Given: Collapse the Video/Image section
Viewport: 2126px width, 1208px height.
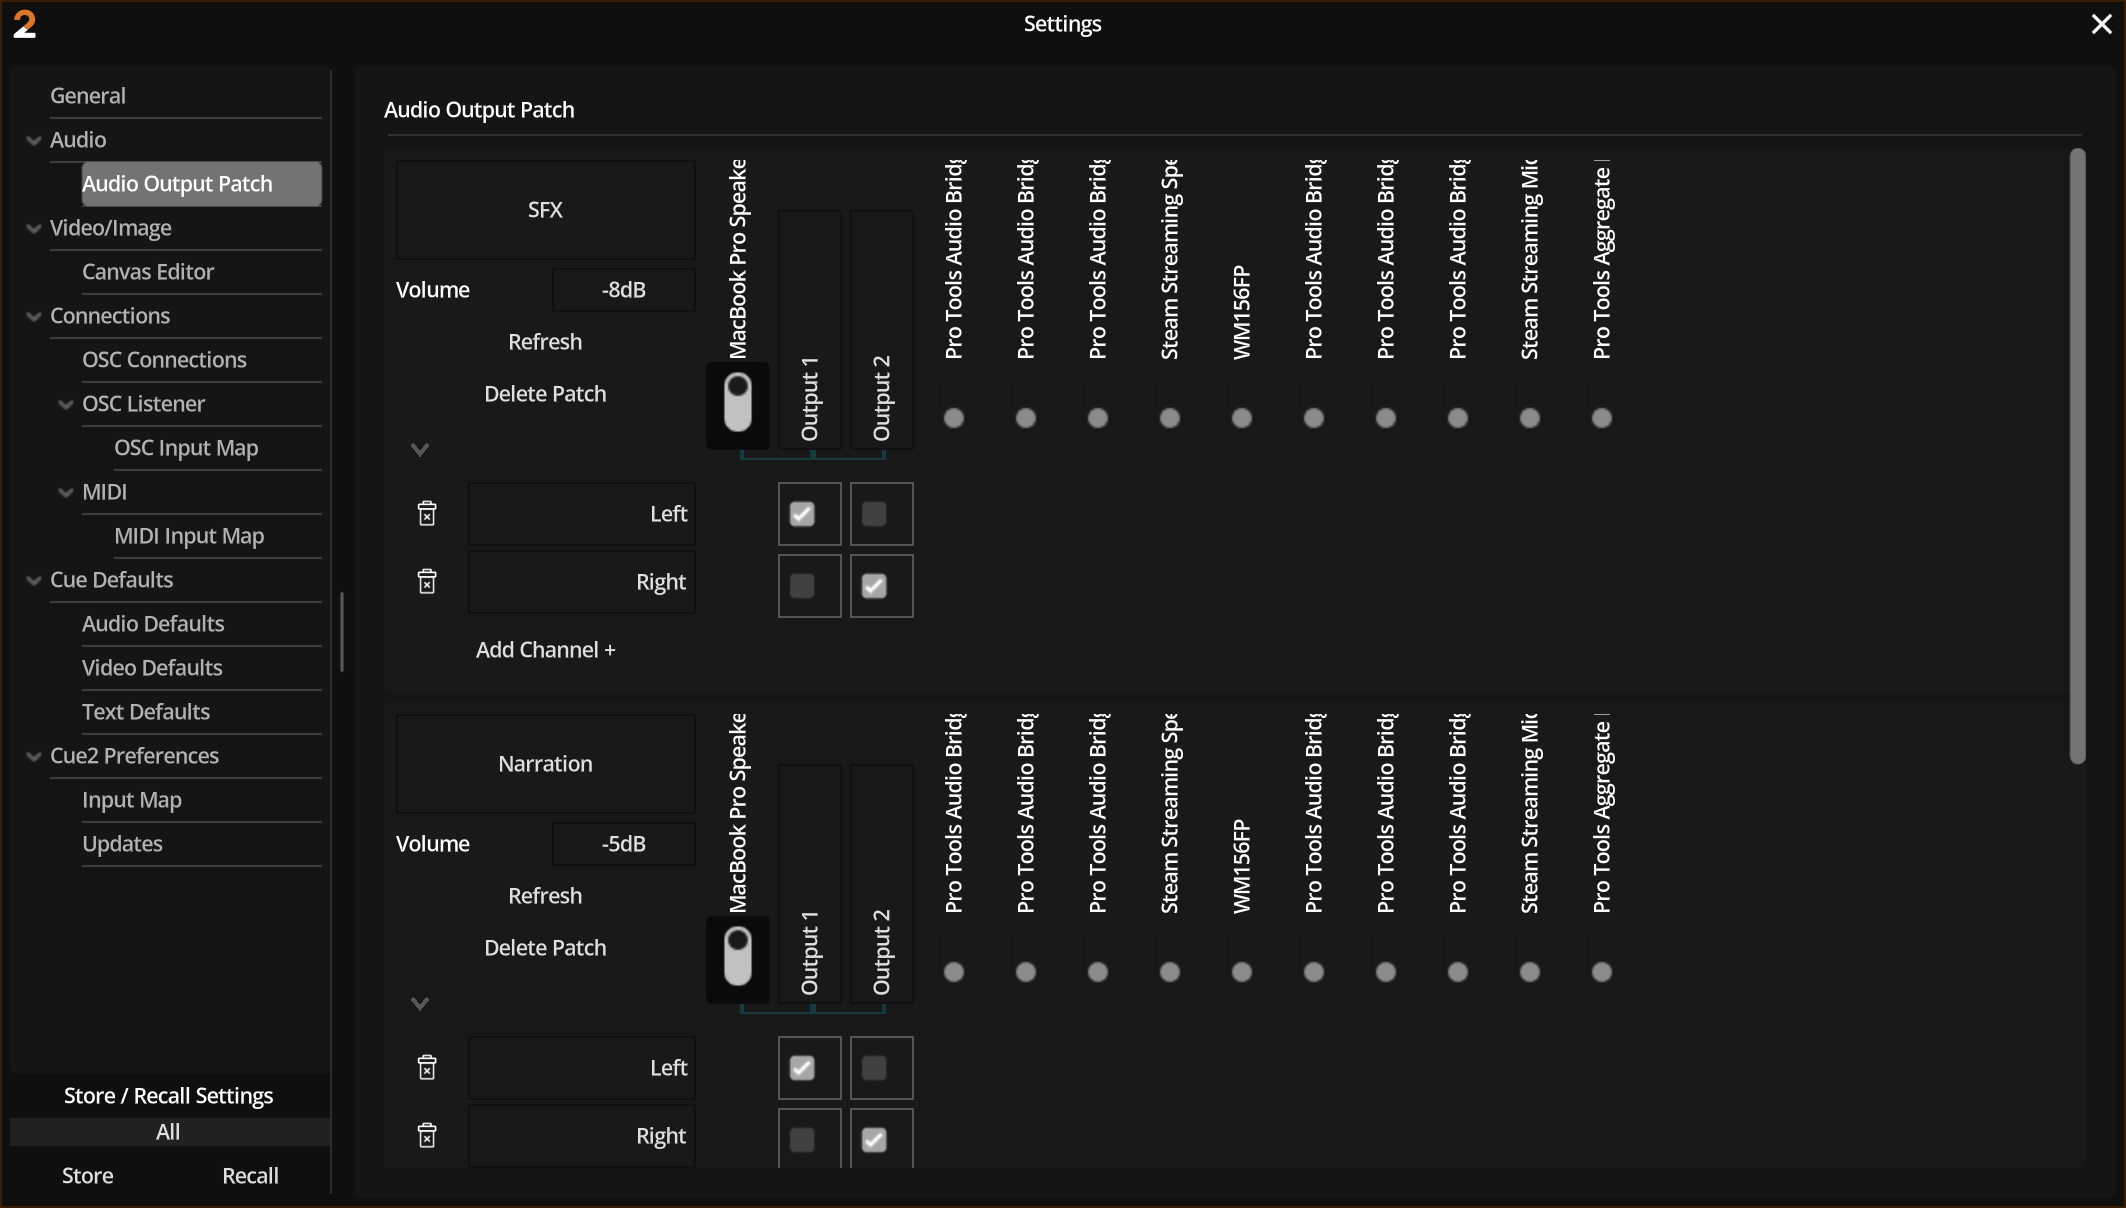Looking at the screenshot, I should pyautogui.click(x=34, y=229).
